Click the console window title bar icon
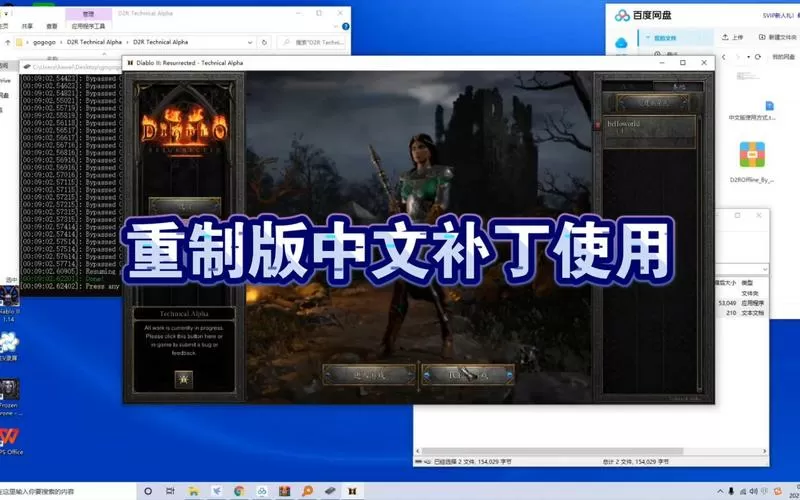 coord(27,67)
